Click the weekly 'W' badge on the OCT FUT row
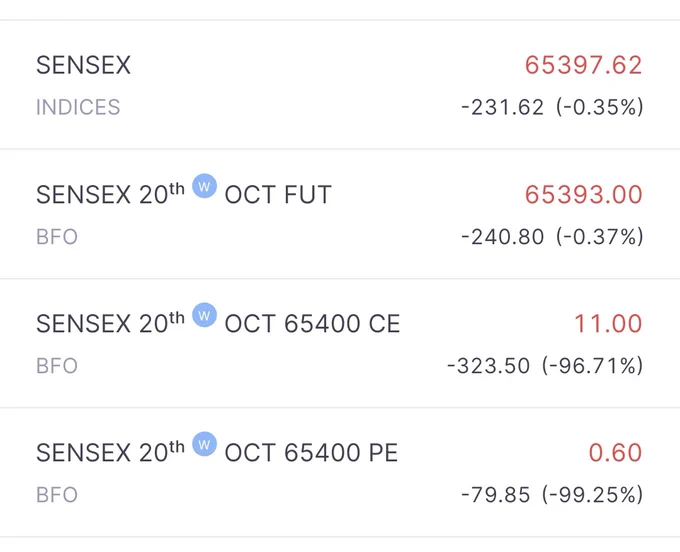This screenshot has width=680, height=552. click(x=204, y=186)
